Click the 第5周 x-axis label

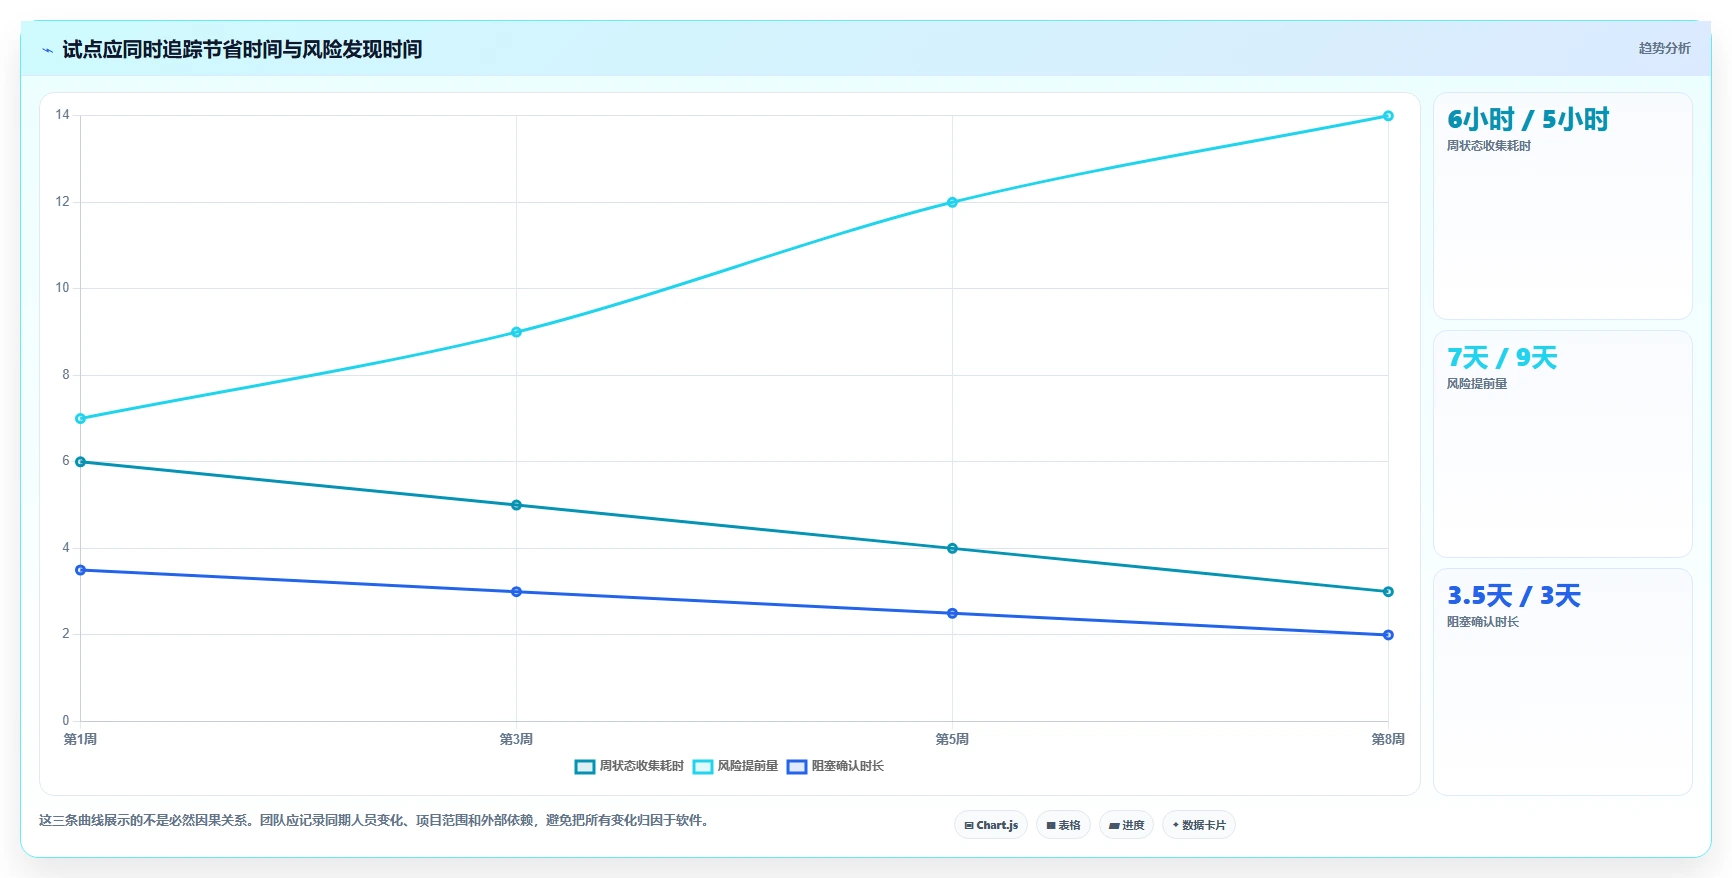tap(952, 739)
